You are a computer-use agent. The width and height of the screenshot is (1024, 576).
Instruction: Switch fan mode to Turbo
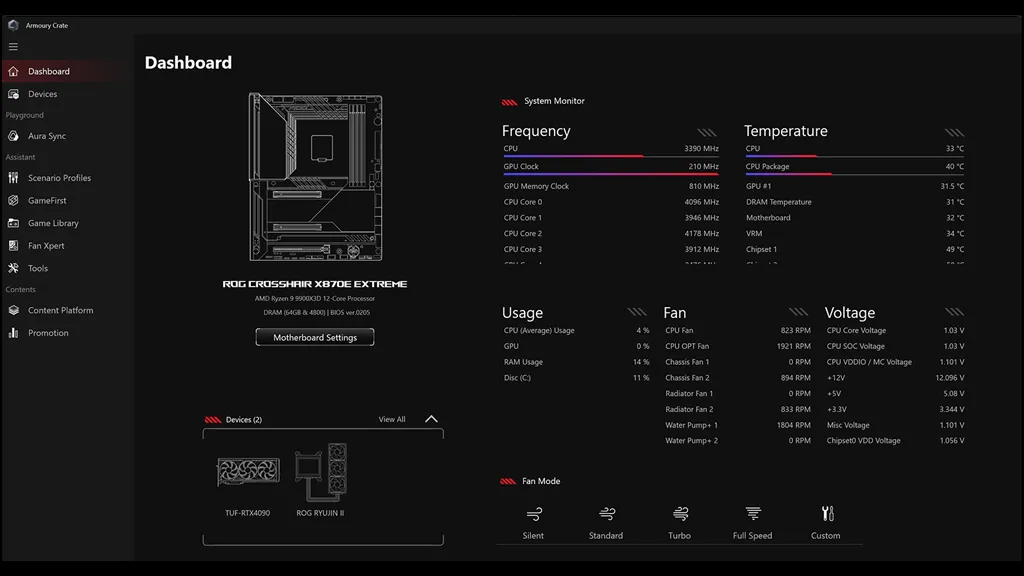(680, 514)
